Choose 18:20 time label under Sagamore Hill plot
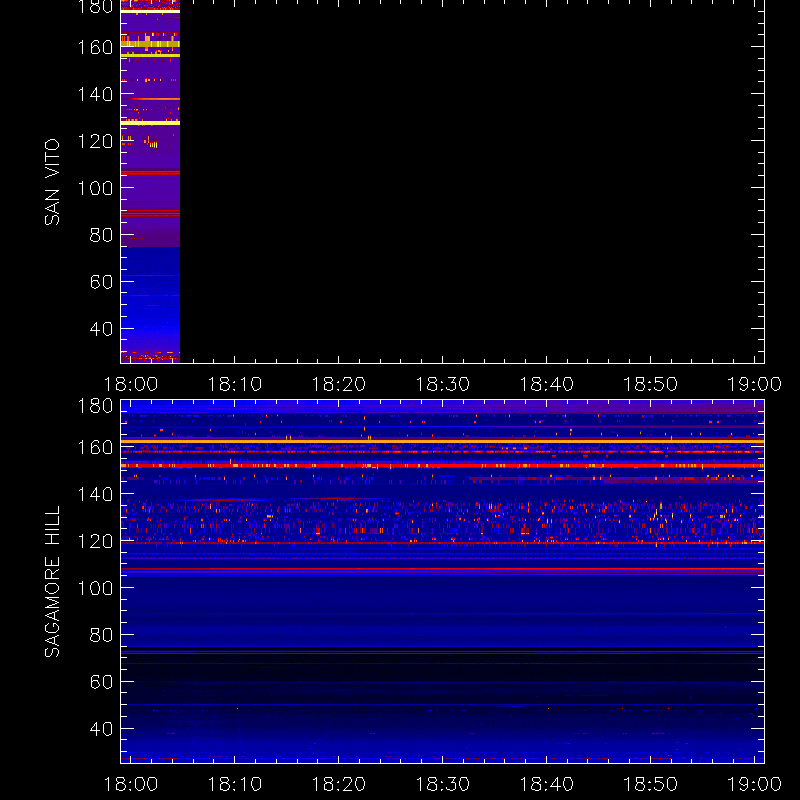800x800 pixels. (x=339, y=784)
